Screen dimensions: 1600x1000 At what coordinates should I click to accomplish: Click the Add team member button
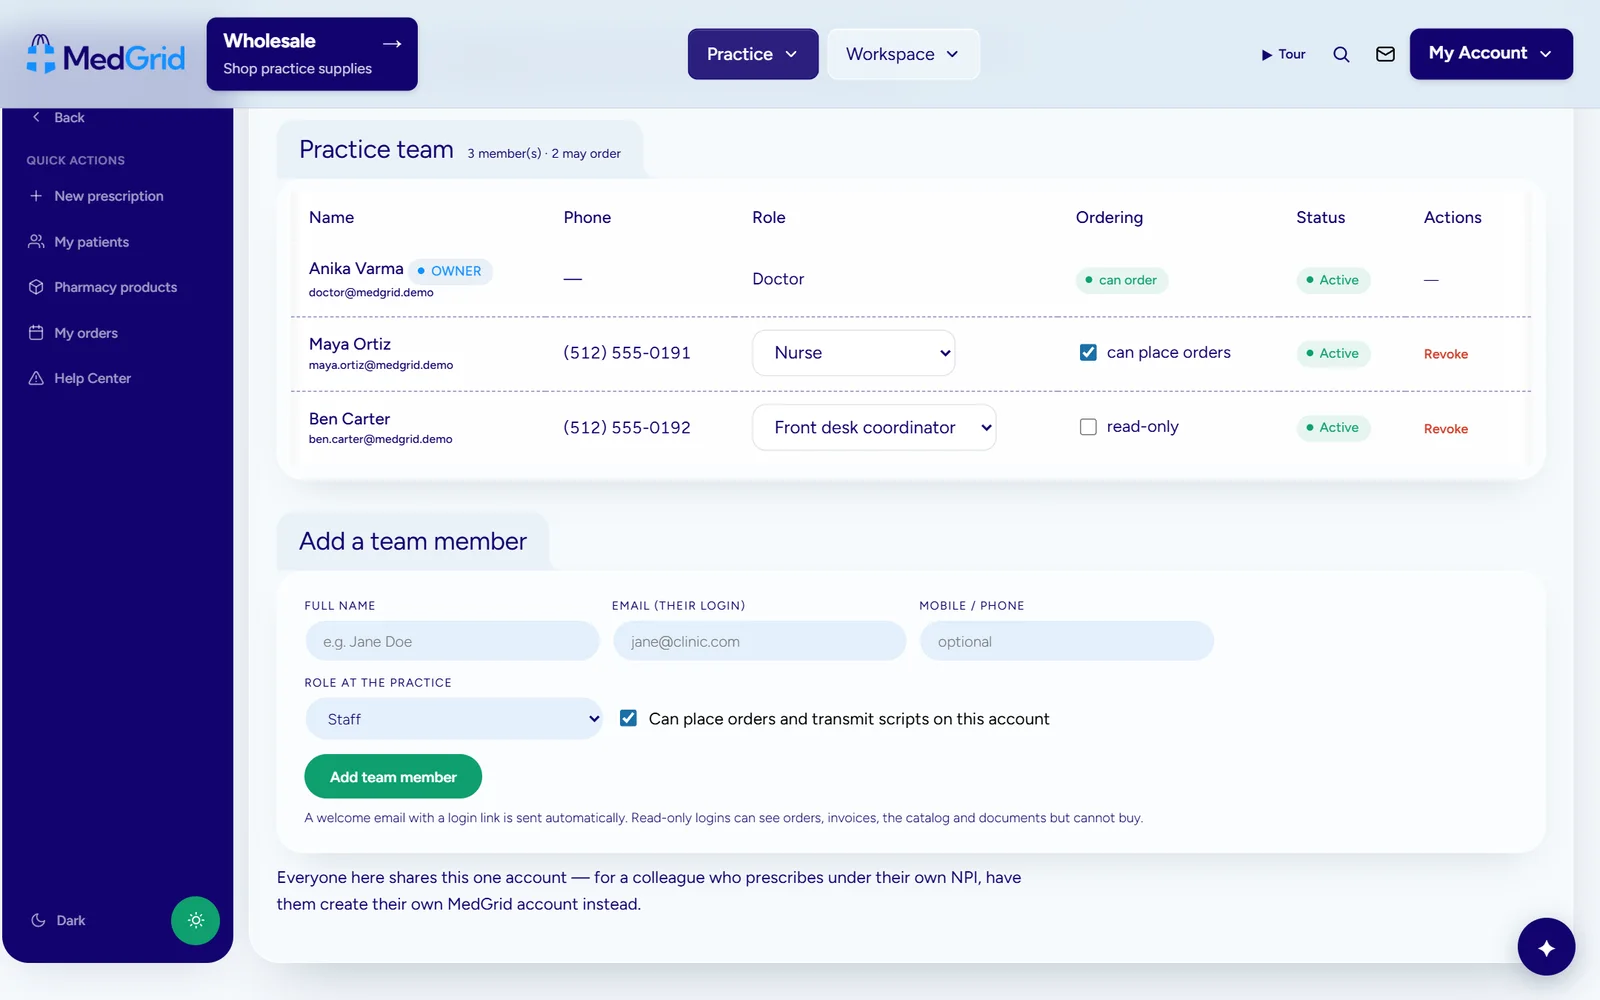(x=393, y=777)
